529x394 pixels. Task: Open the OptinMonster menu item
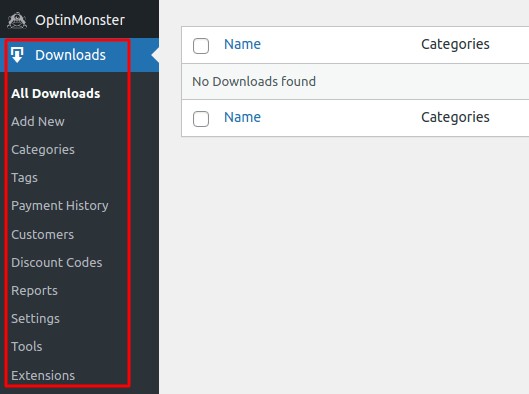80,20
